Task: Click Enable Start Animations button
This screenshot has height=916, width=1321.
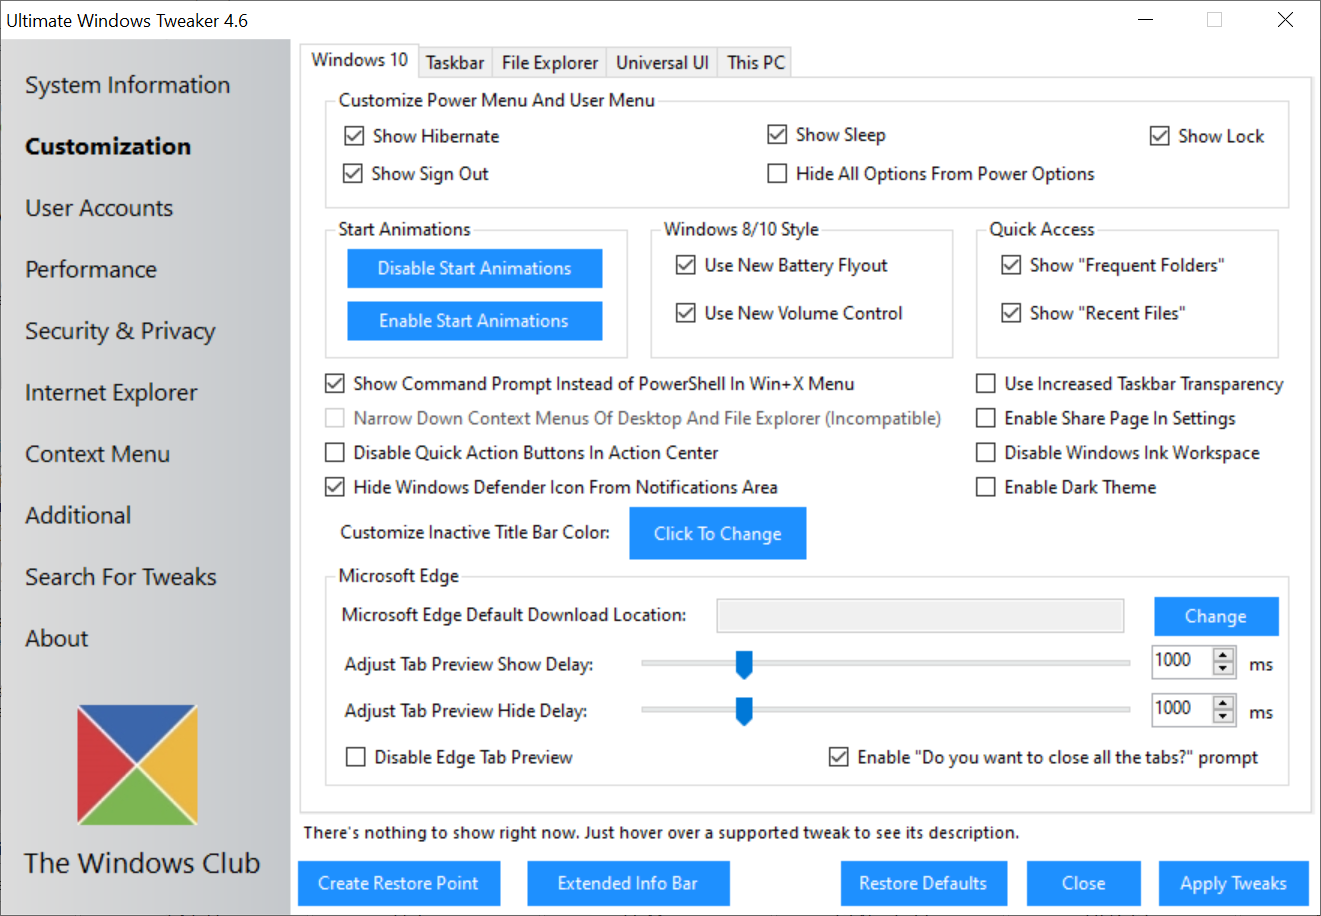Action: [475, 321]
